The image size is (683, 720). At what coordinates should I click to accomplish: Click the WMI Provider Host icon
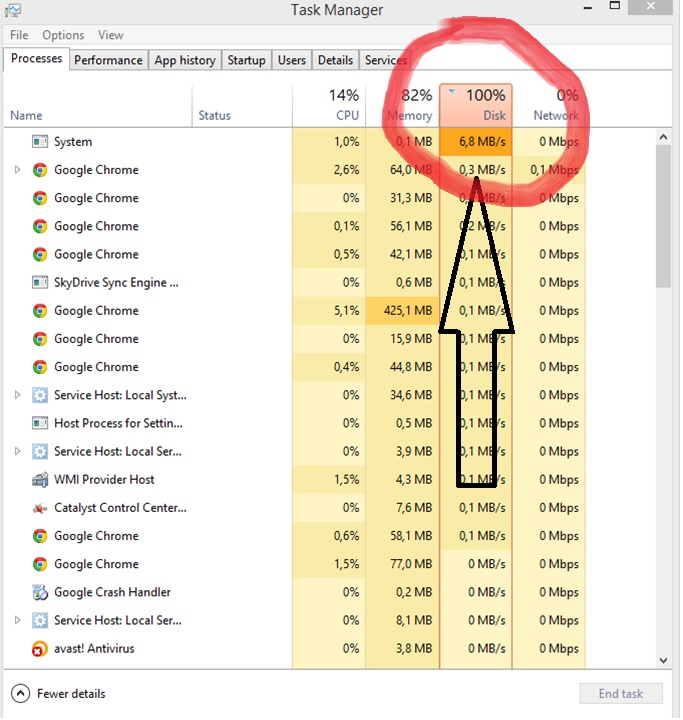tap(40, 479)
